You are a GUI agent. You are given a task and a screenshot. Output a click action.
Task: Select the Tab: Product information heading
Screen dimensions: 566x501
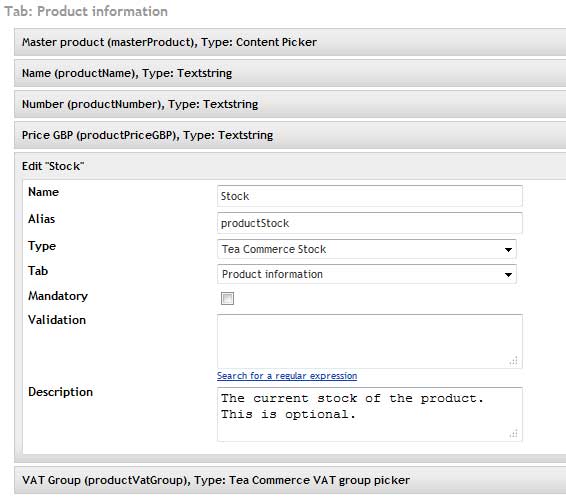86,11
